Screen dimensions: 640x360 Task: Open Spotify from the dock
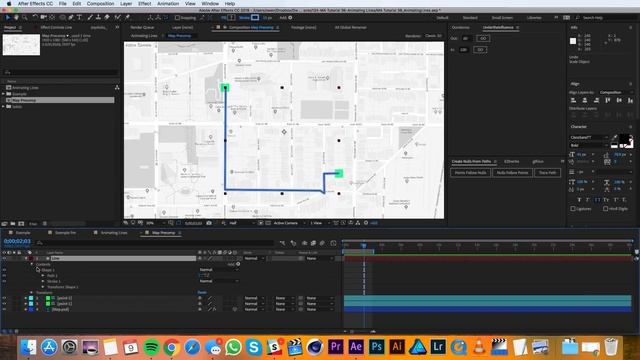(x=152, y=347)
